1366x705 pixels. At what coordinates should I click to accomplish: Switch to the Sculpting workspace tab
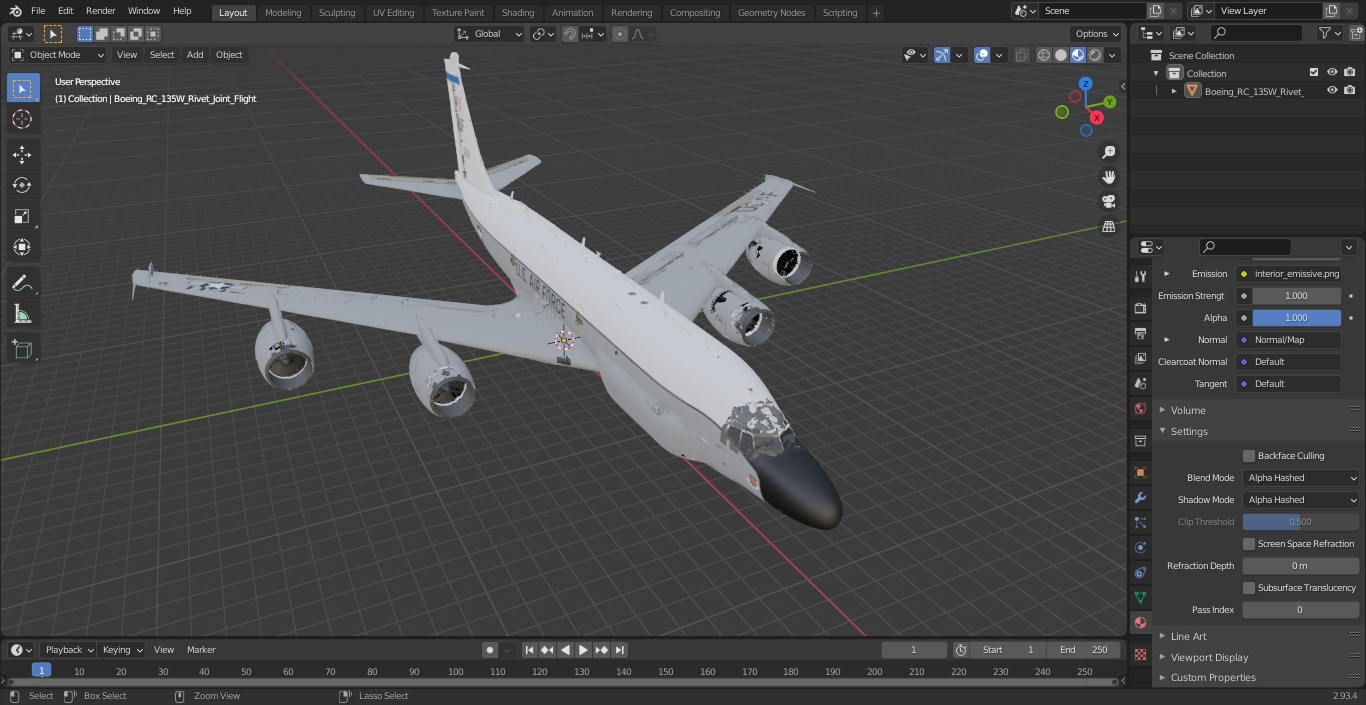pos(337,12)
